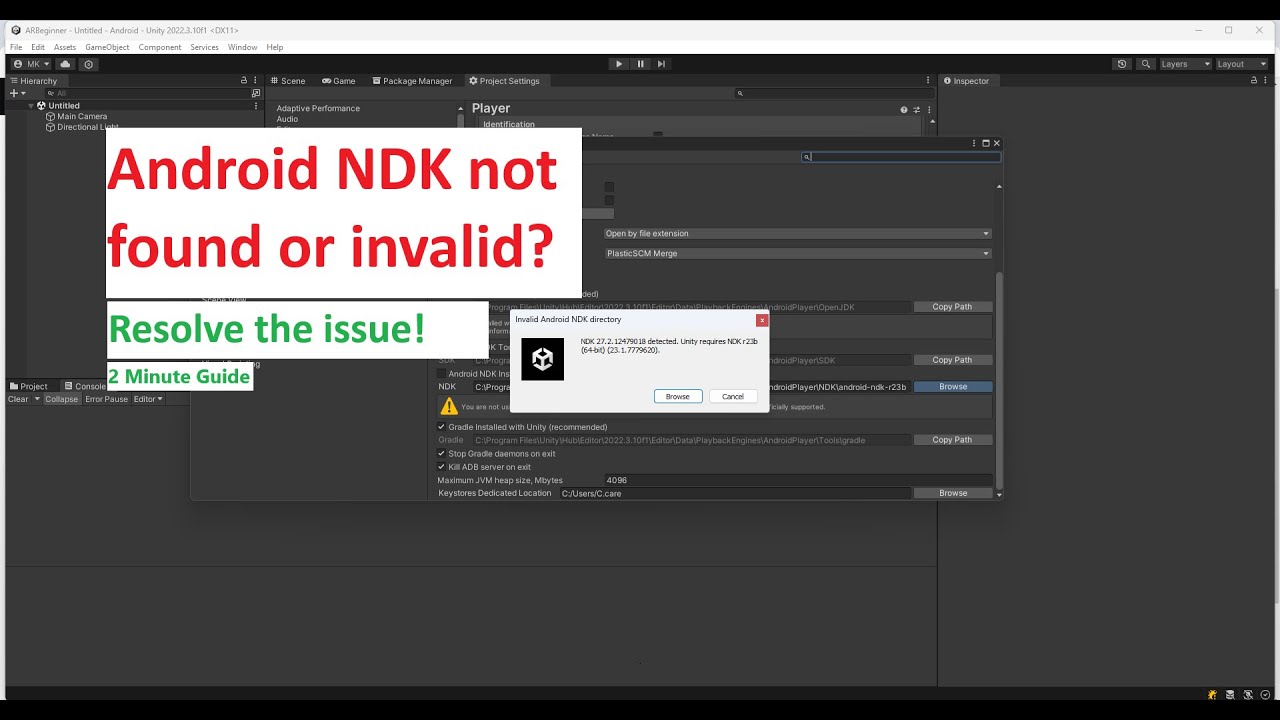Close the Invalid Android NDK directory dialog
Screen dimensions: 1280x720
pos(762,320)
